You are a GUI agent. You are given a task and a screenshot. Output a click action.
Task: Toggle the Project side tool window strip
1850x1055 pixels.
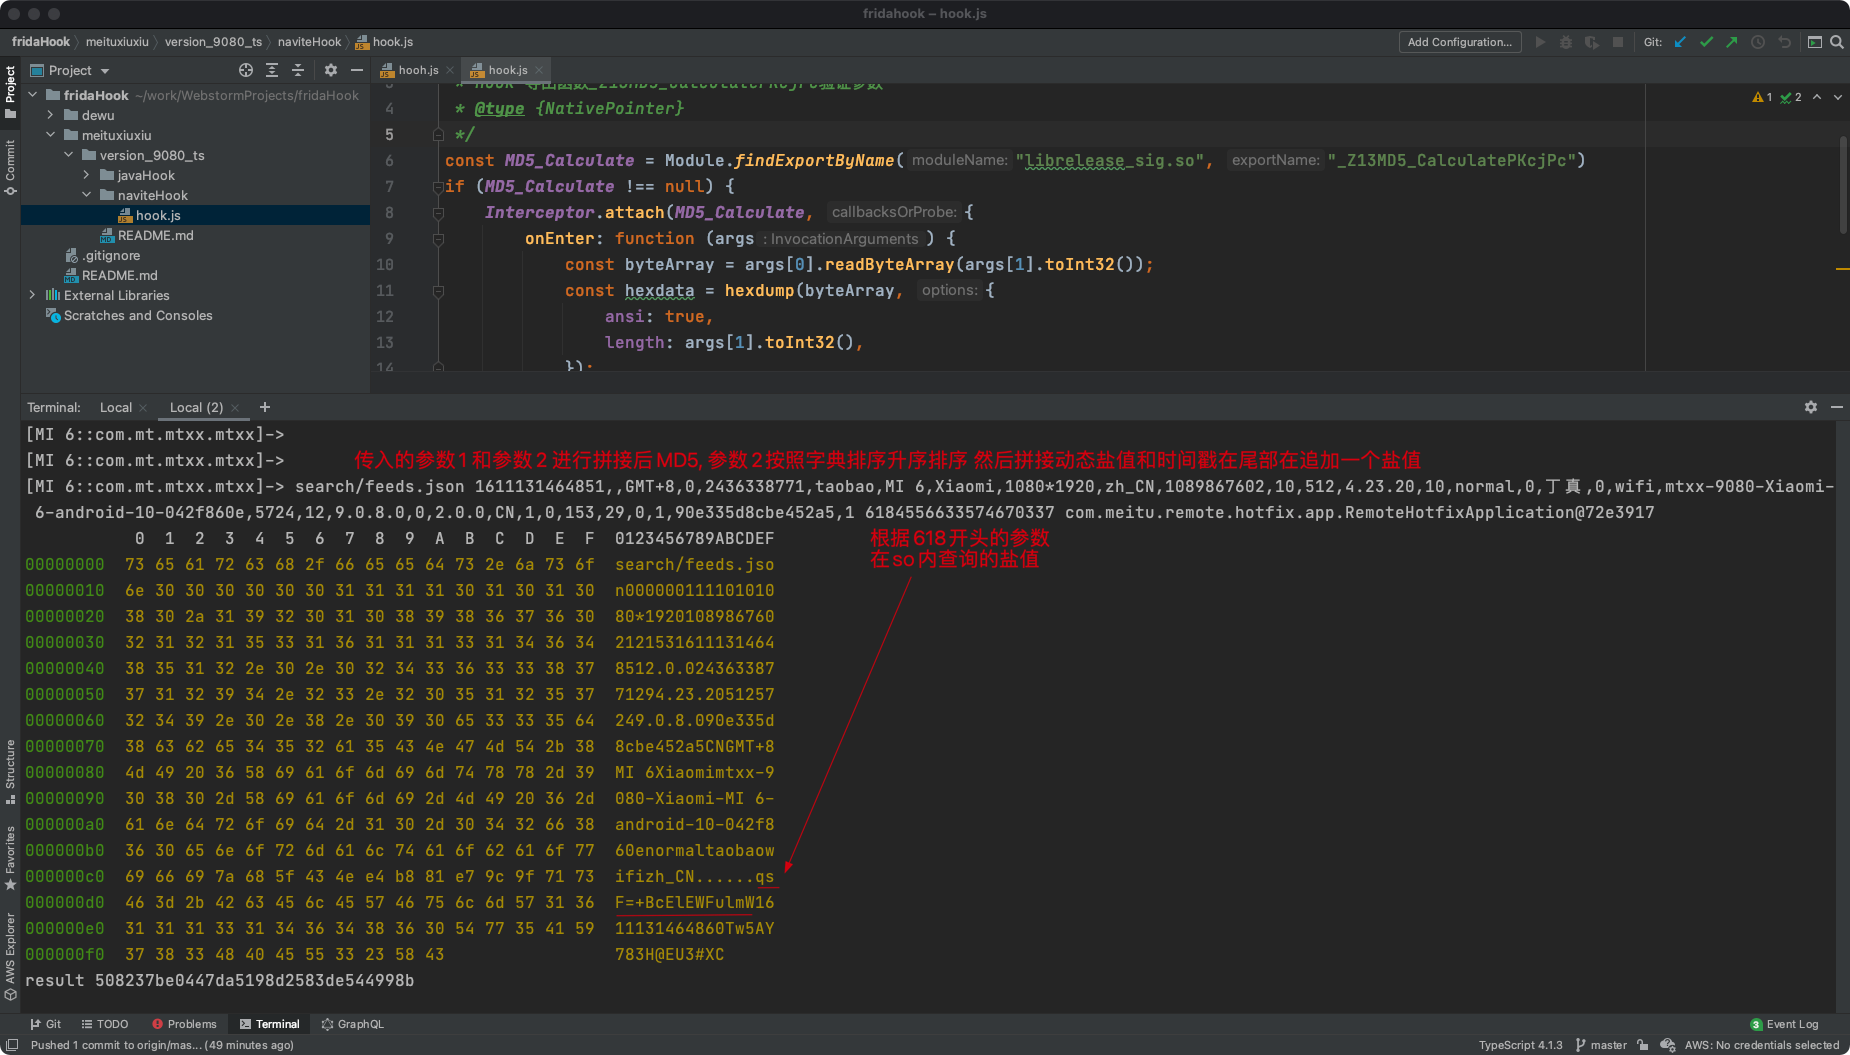pos(10,91)
